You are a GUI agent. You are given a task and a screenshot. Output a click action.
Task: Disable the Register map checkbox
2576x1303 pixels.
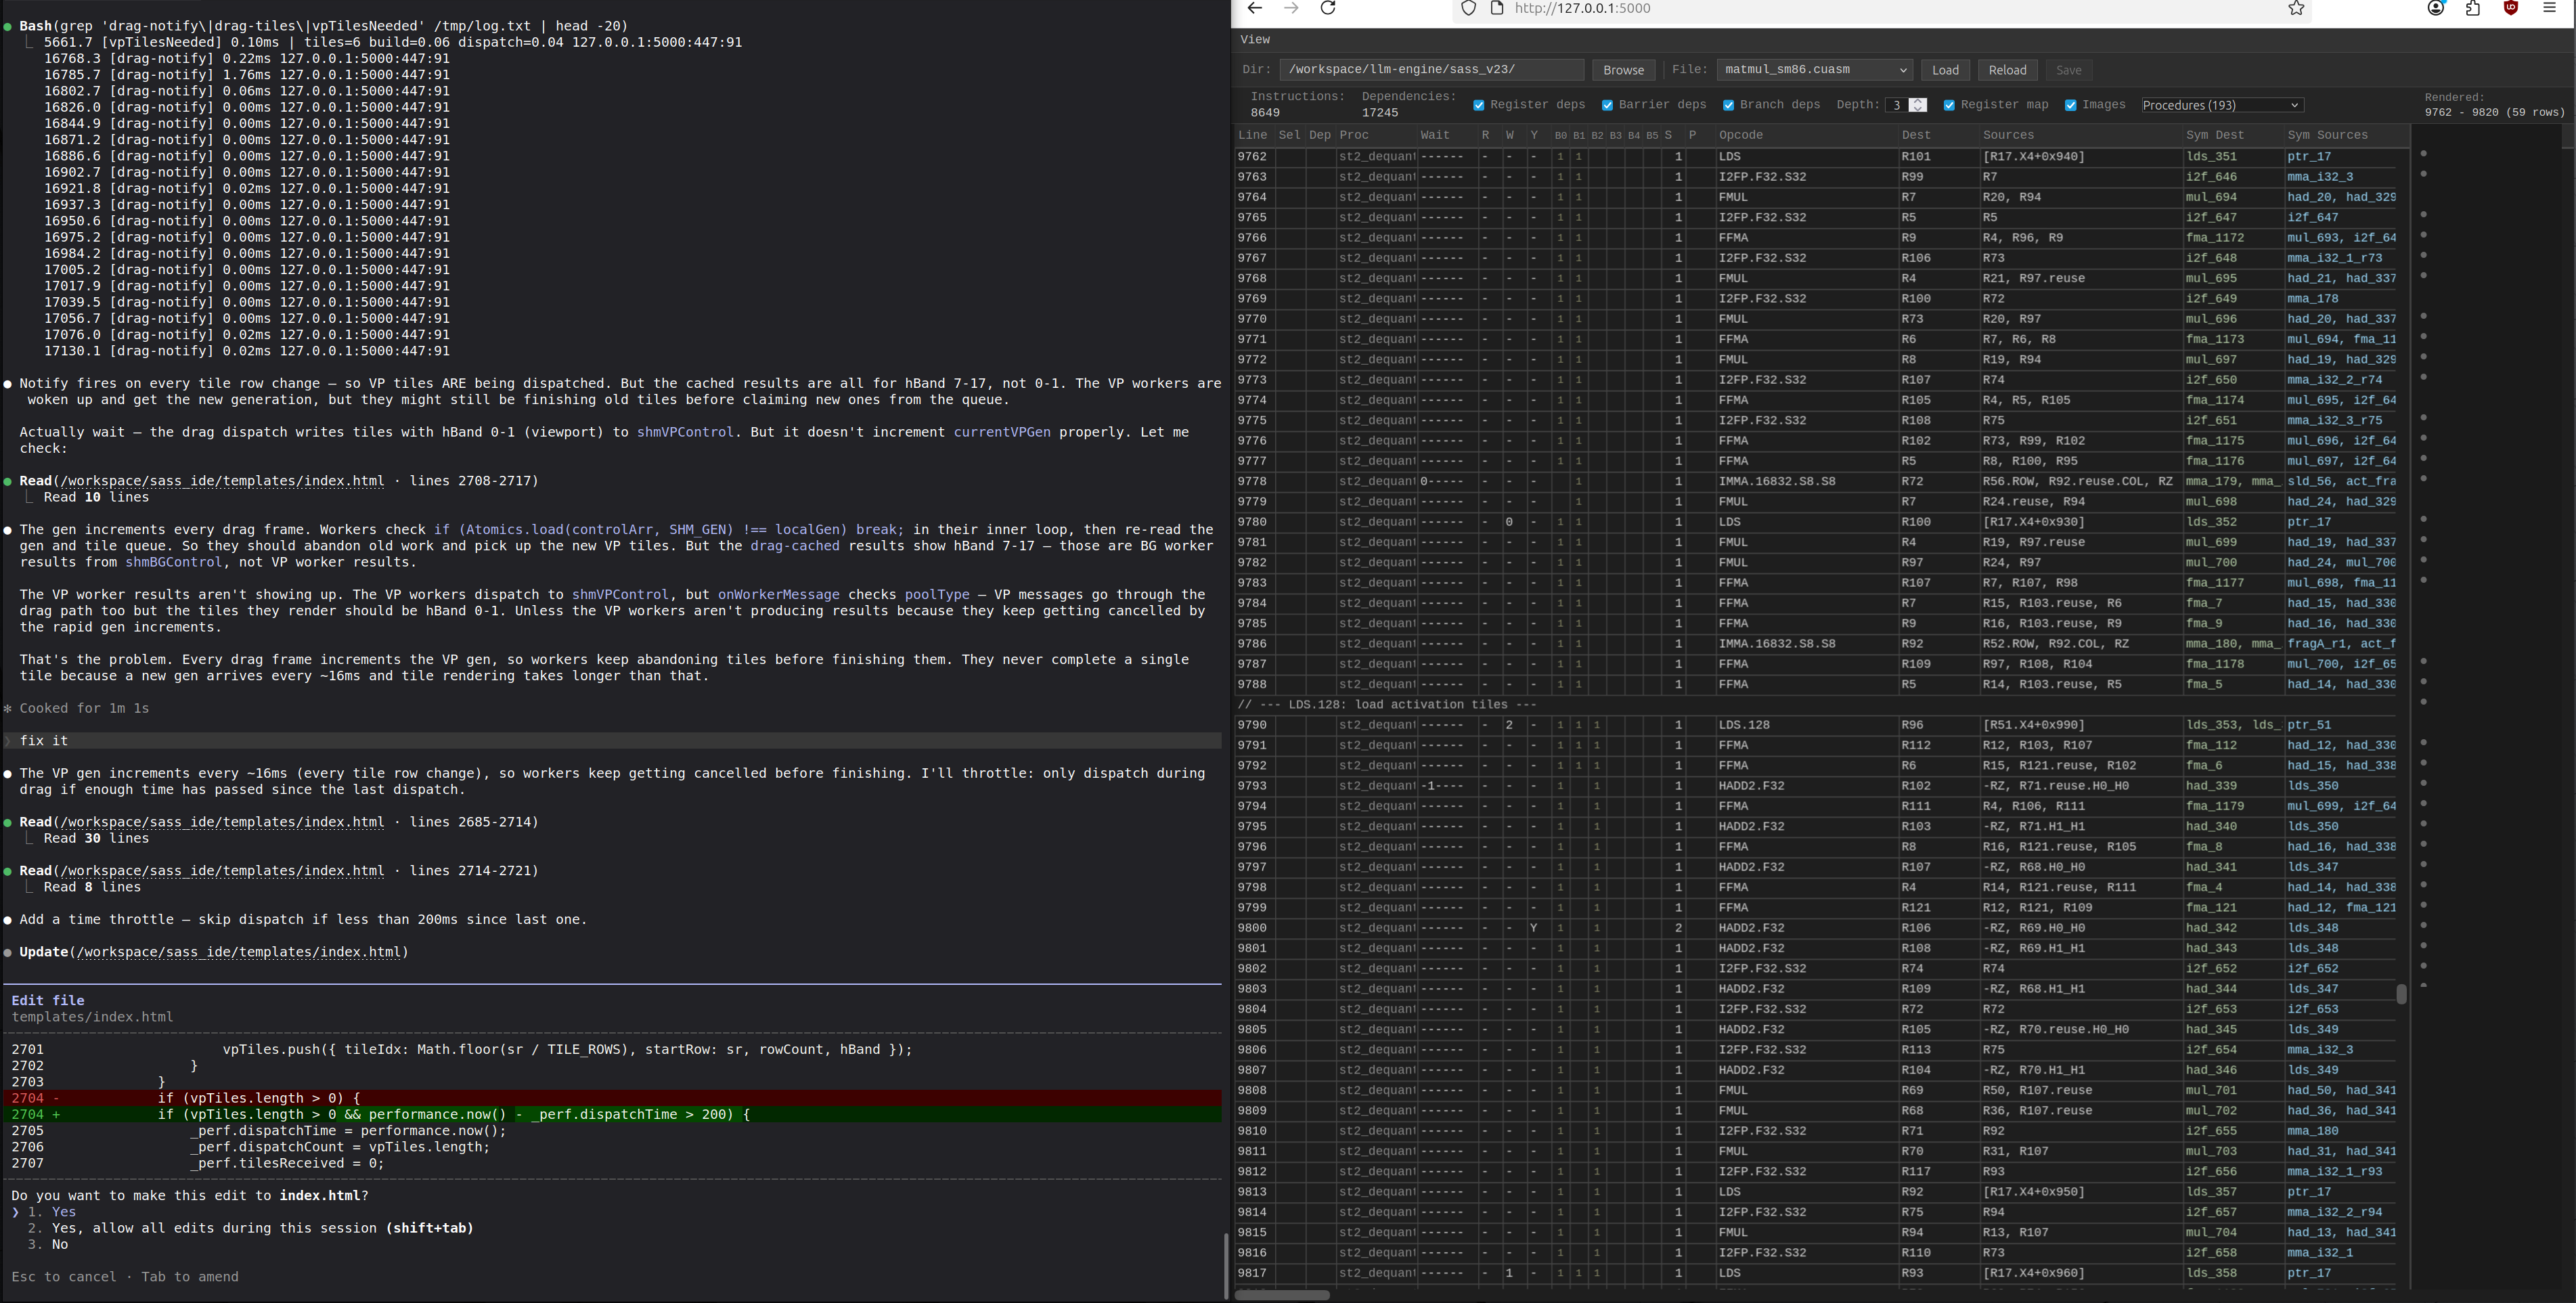1949,106
